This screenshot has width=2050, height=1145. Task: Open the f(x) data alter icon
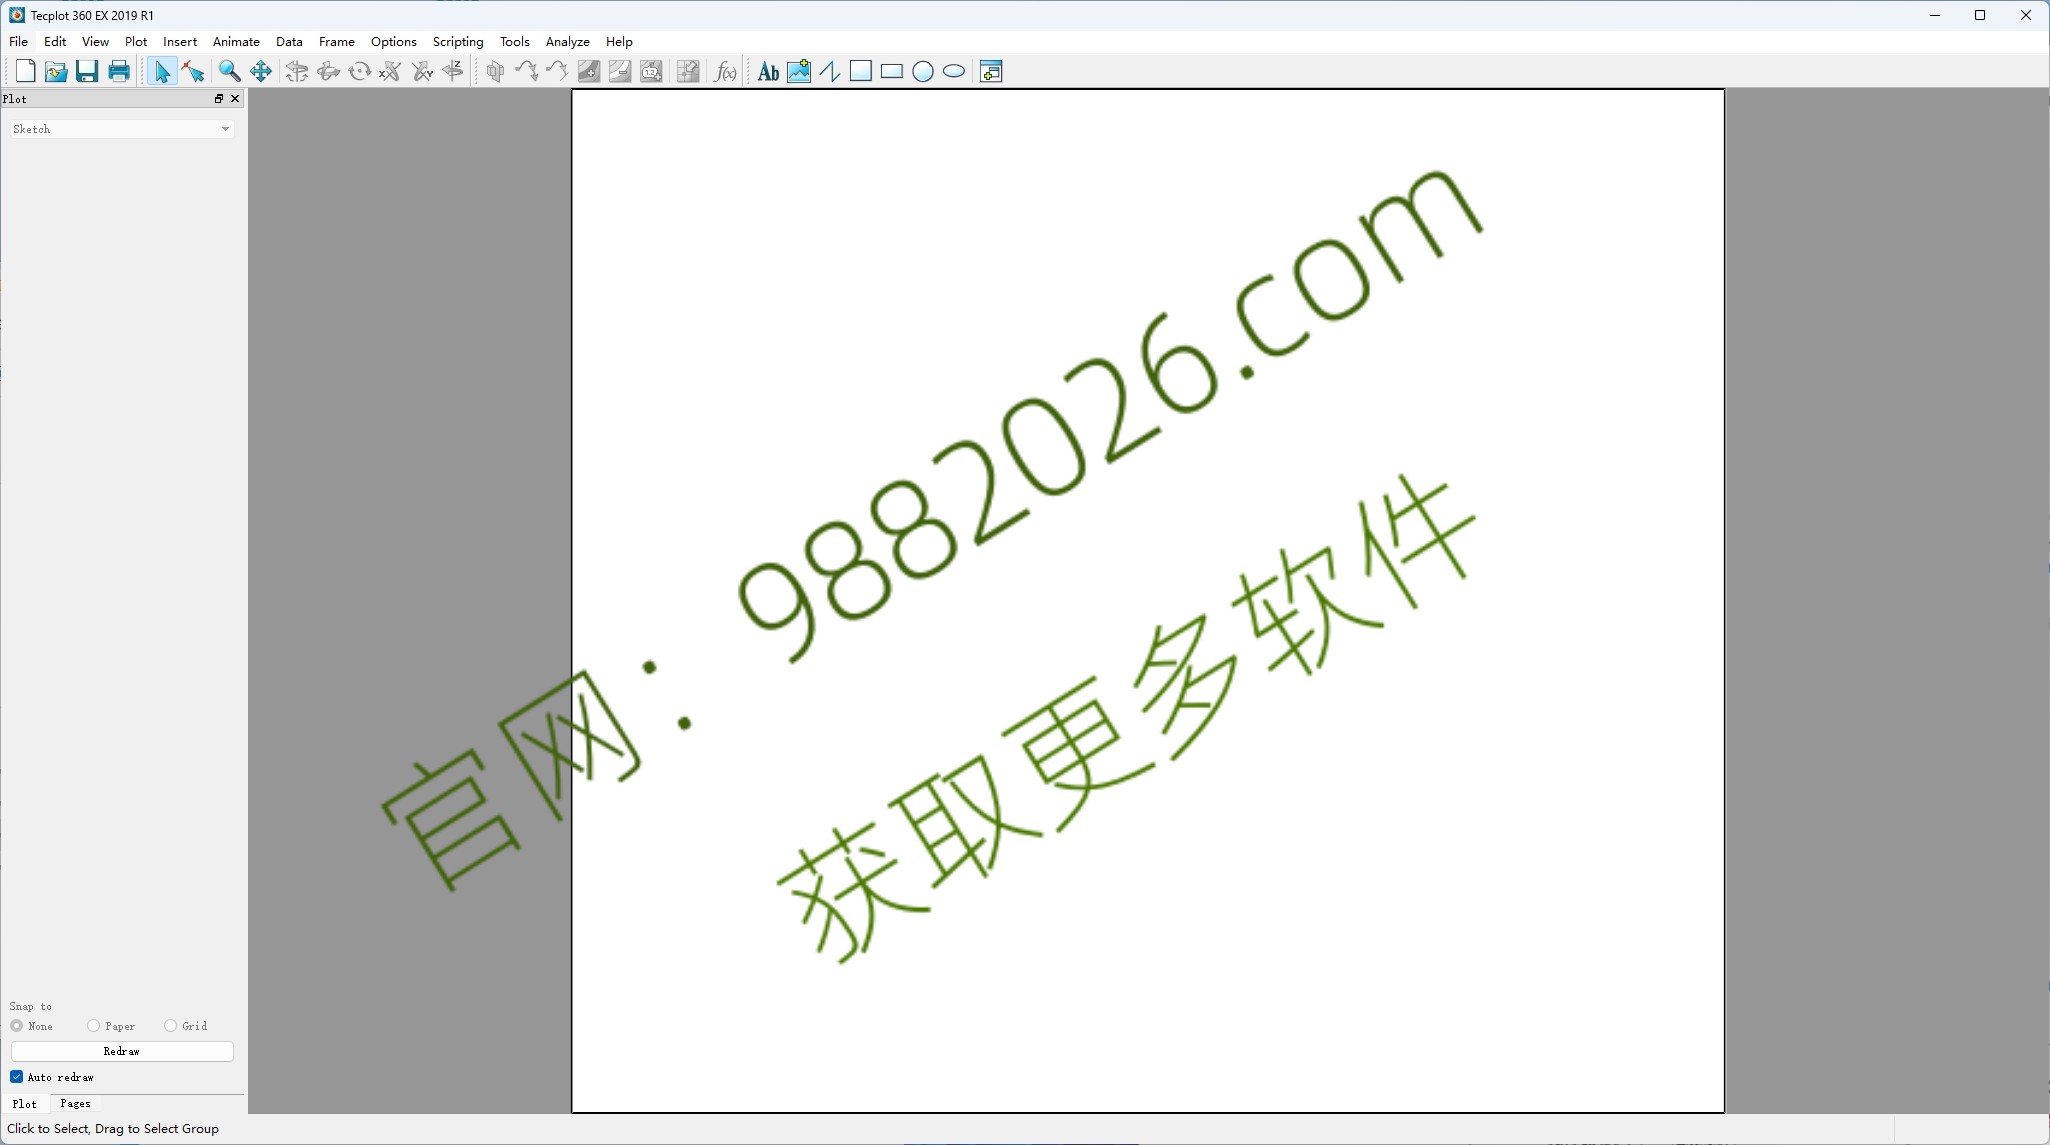(x=725, y=71)
